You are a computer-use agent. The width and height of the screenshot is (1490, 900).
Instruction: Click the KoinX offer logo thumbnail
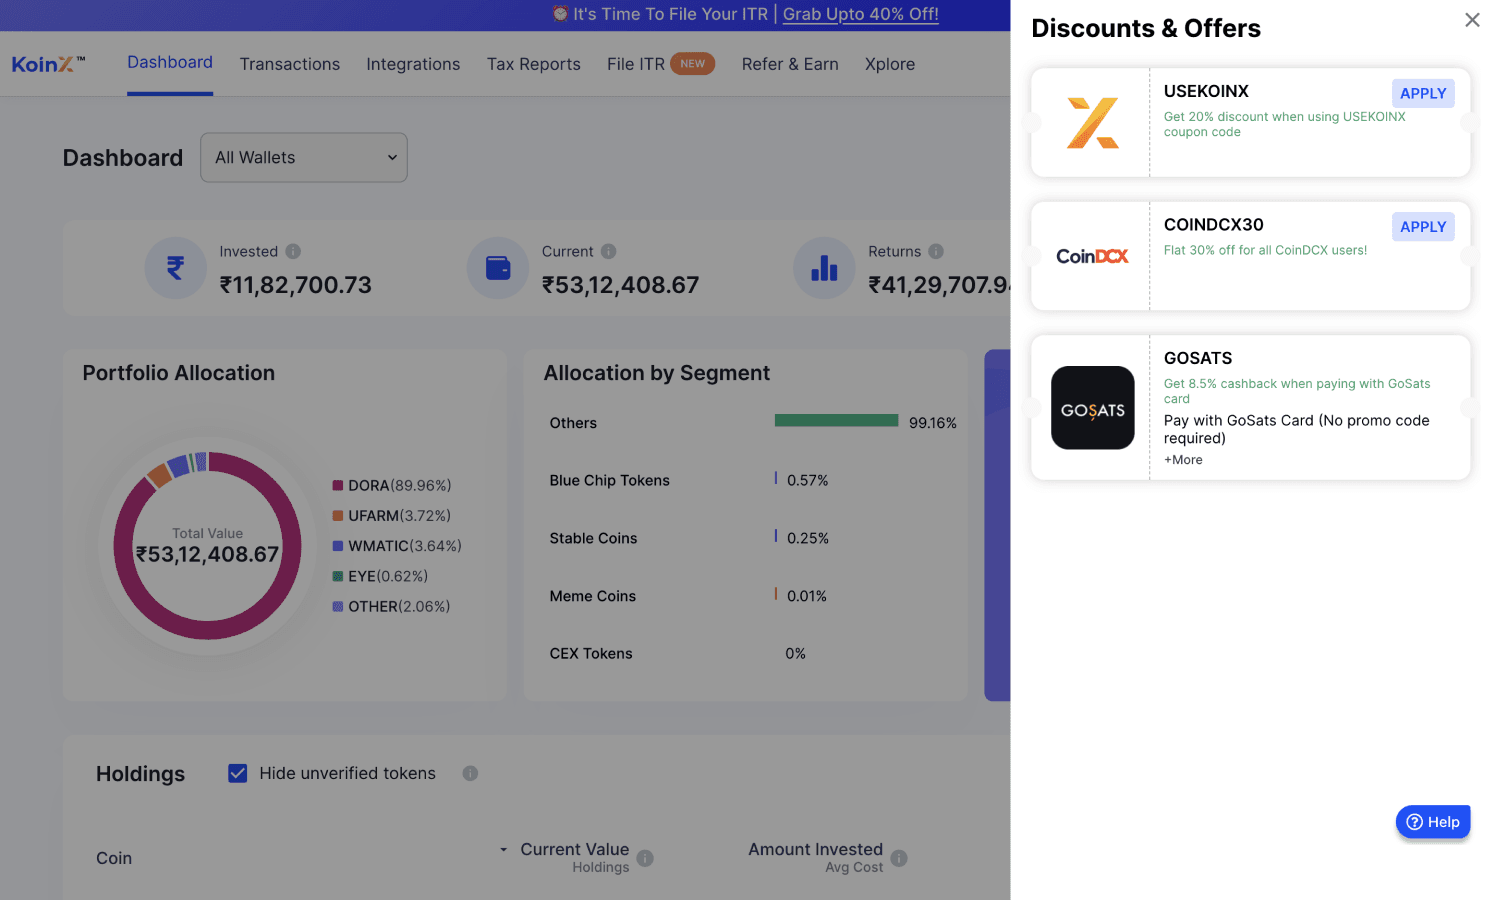1092,123
